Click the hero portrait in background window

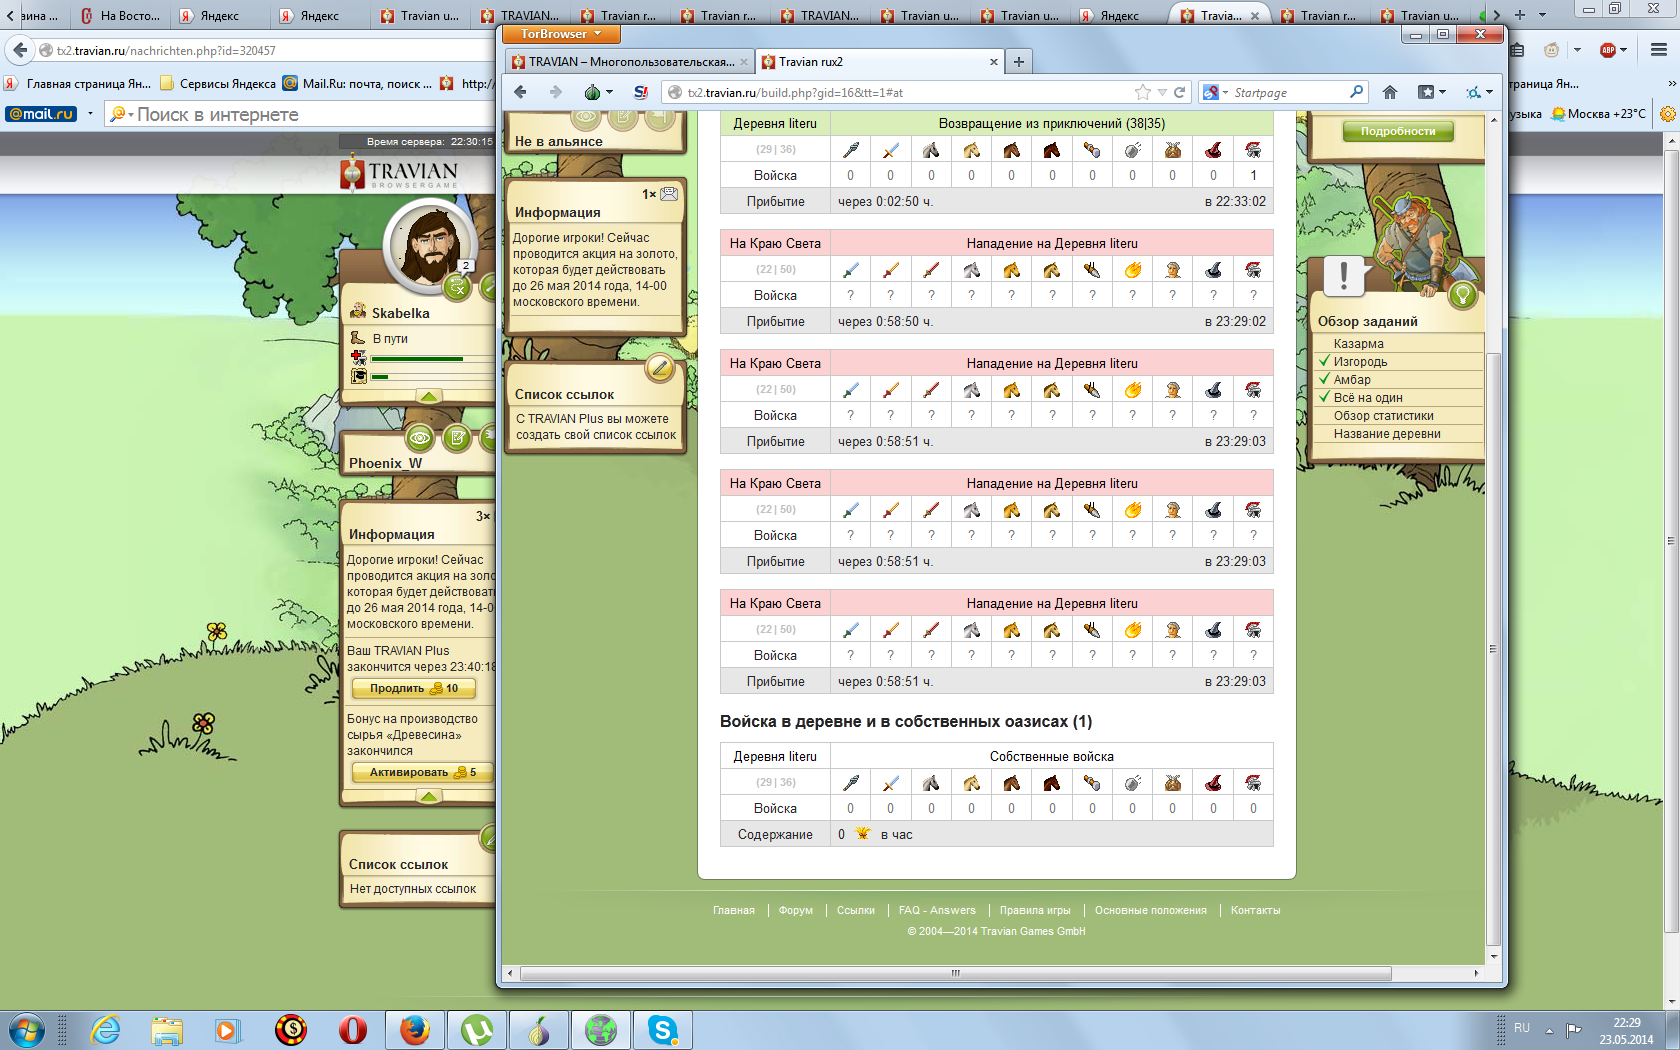pos(432,245)
